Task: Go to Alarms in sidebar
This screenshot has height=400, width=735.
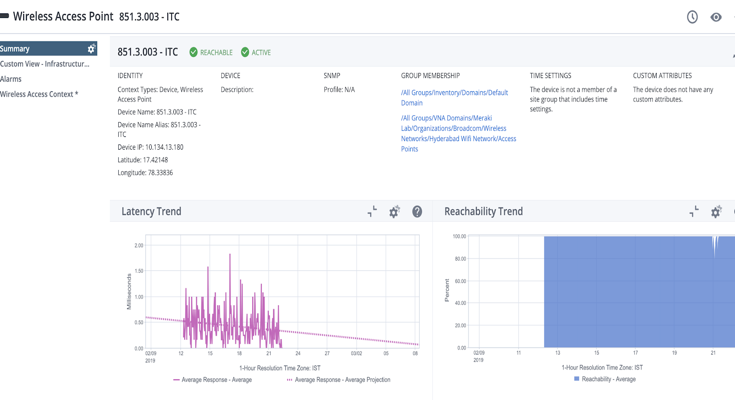Action: [11, 79]
